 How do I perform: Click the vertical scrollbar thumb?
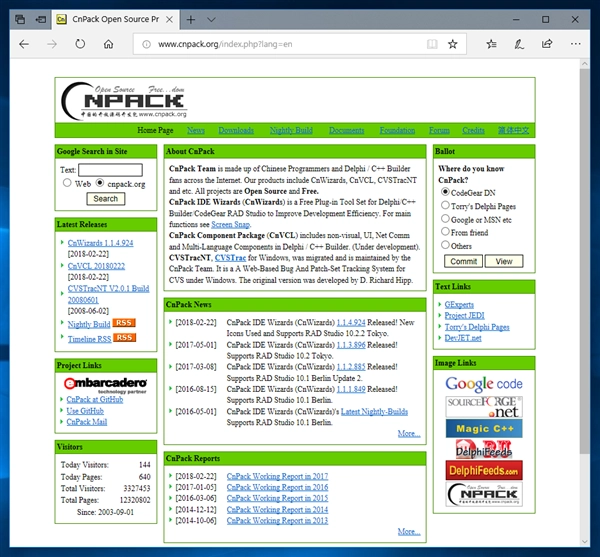584,261
